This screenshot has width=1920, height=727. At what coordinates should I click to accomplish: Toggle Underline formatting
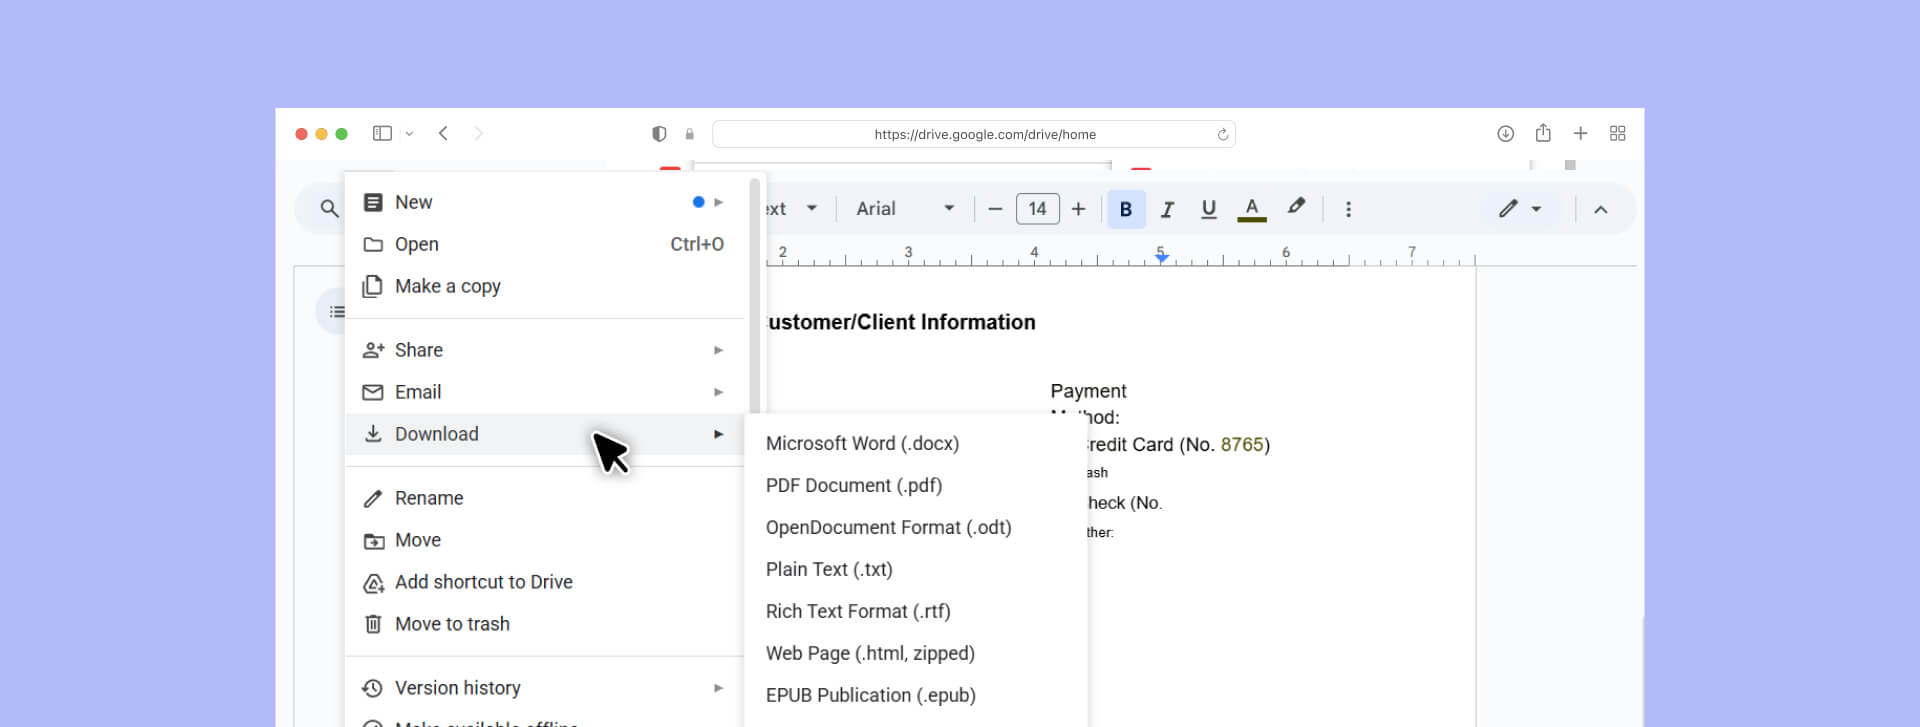point(1208,209)
